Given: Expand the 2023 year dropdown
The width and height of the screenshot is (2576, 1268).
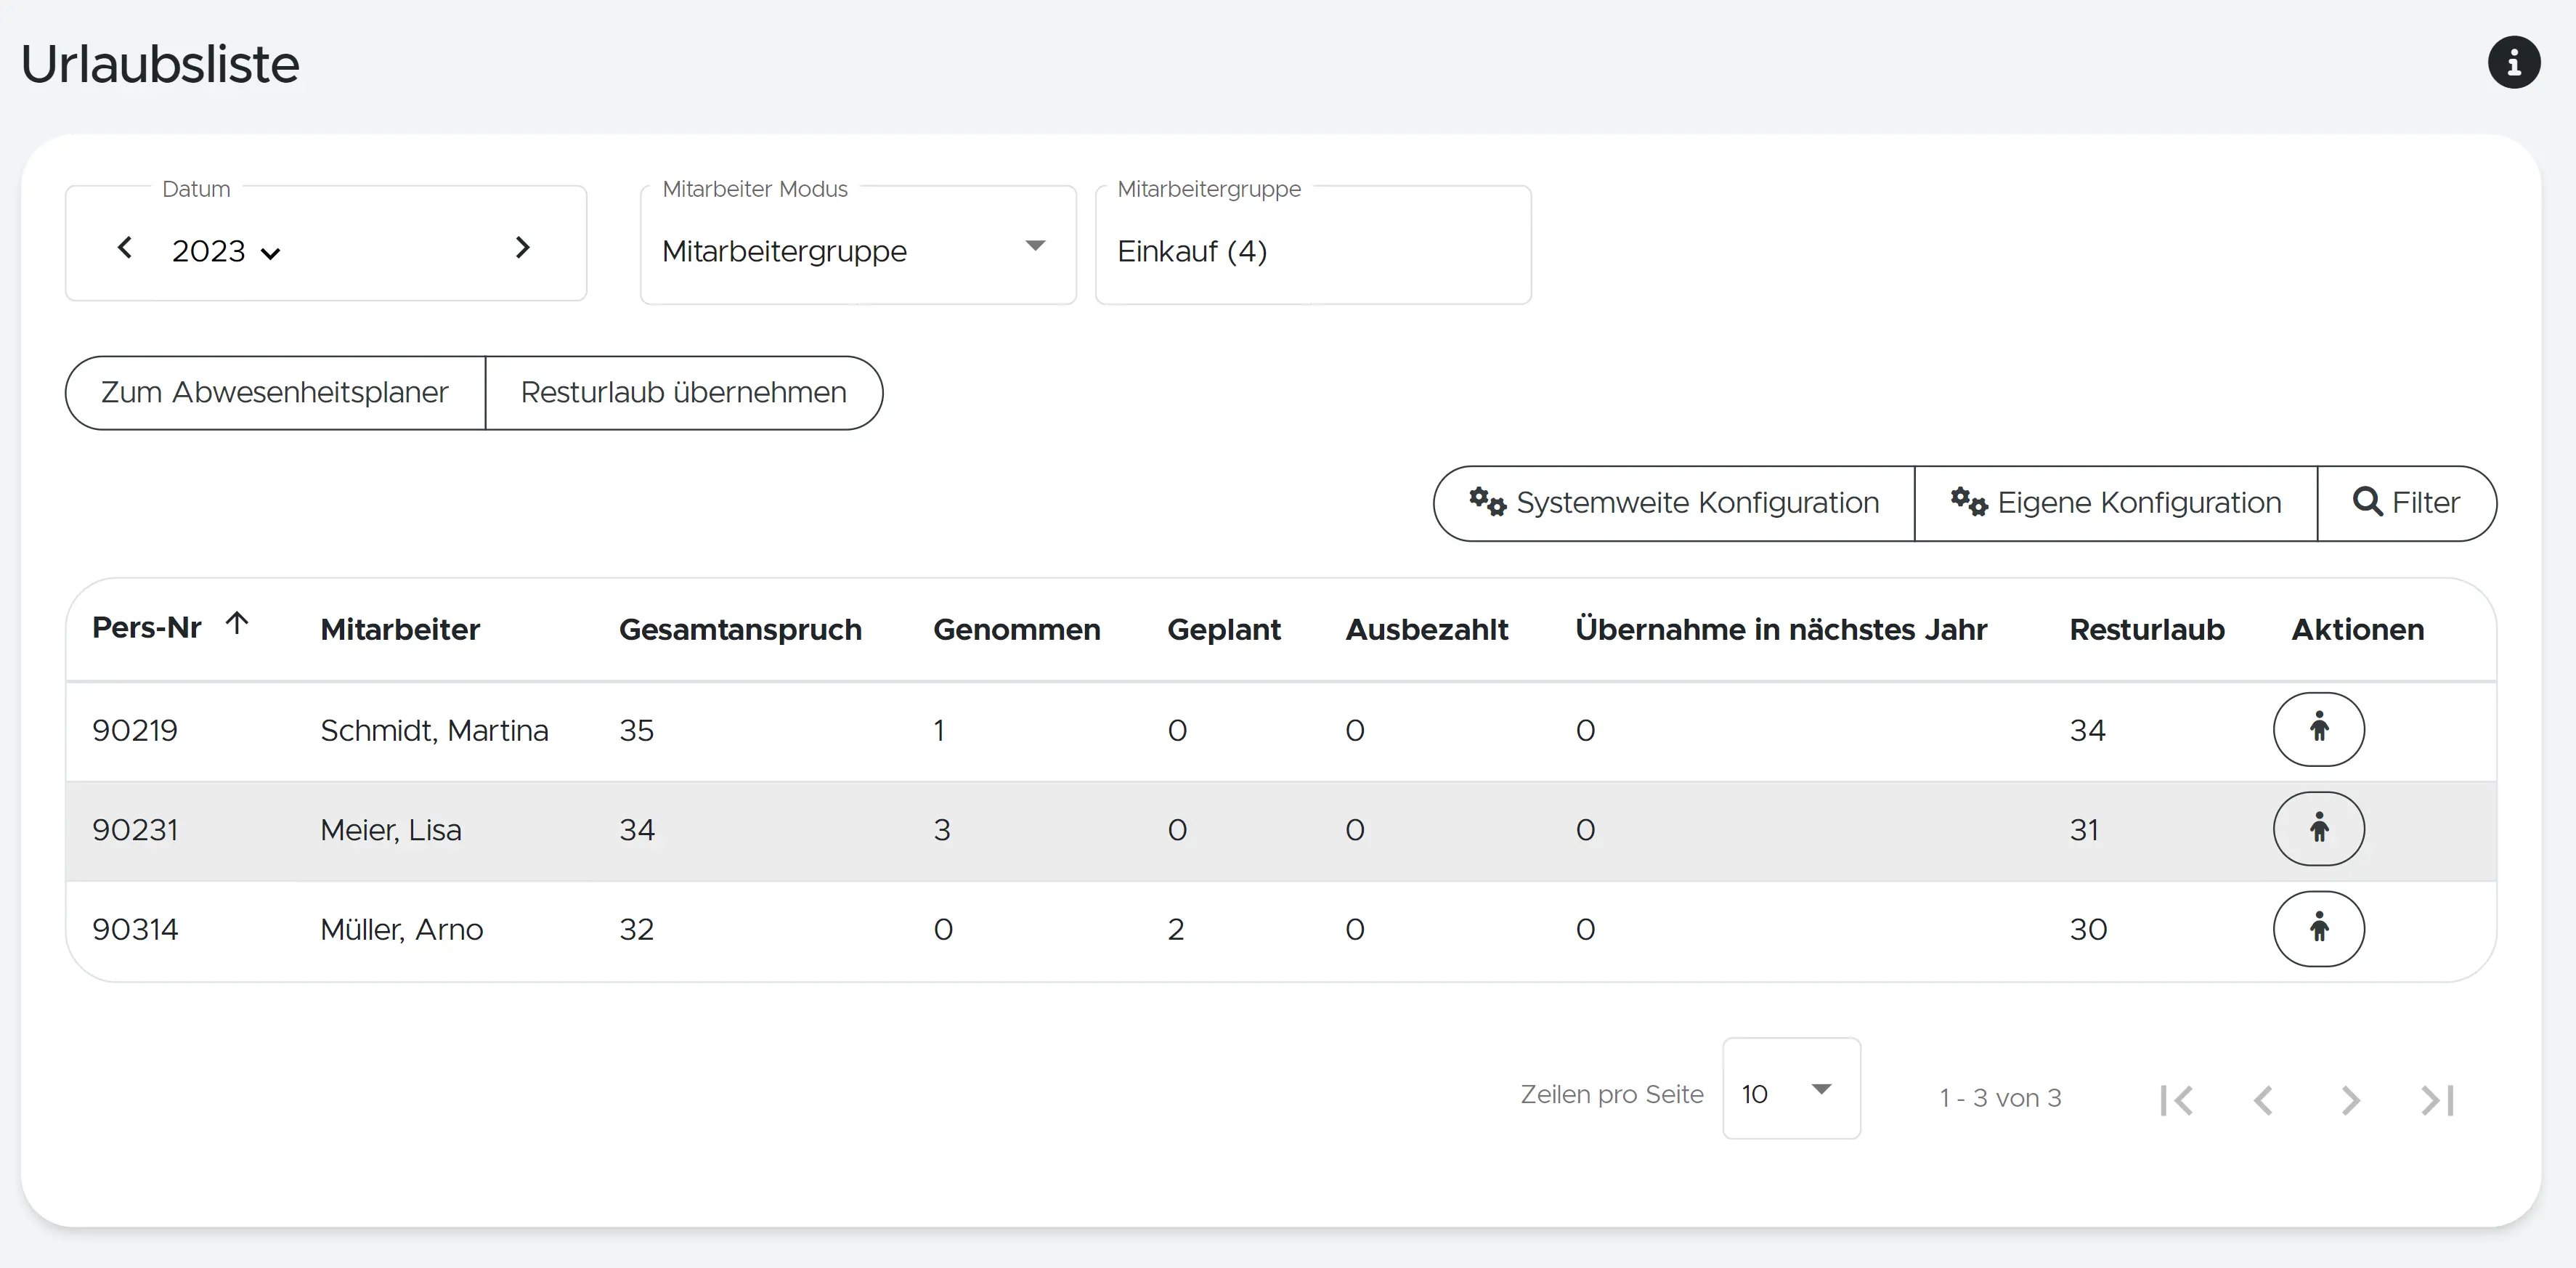Looking at the screenshot, I should pos(226,251).
